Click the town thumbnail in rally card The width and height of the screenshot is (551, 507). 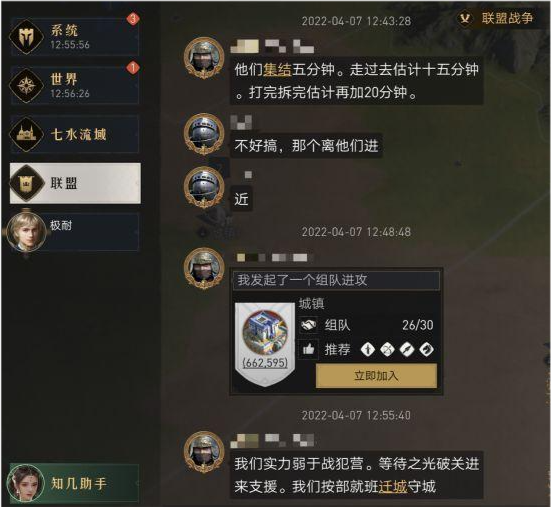coord(265,344)
